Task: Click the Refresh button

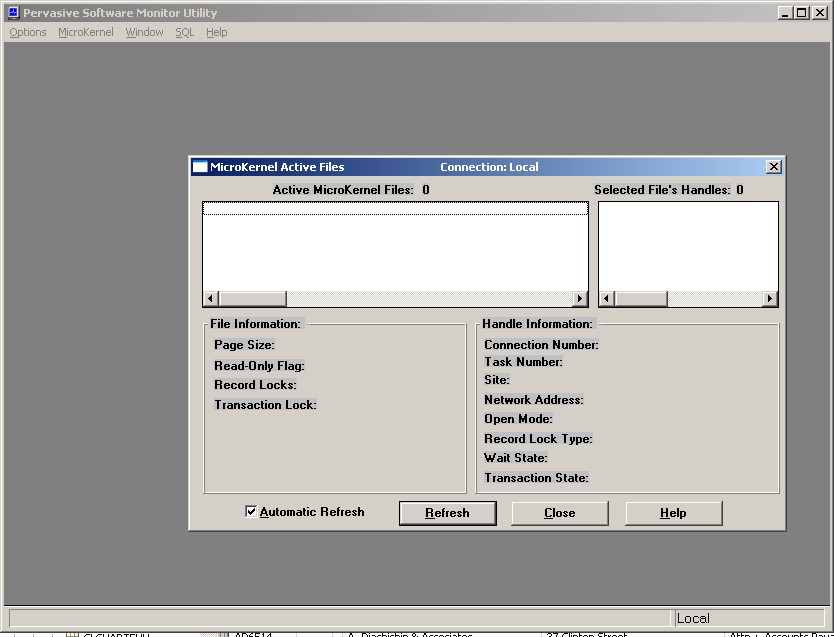Action: [x=447, y=513]
